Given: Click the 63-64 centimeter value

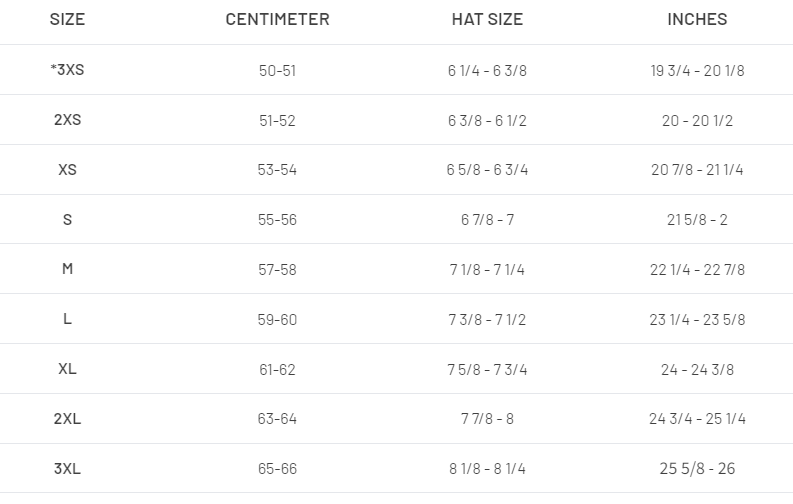Looking at the screenshot, I should pos(277,419).
